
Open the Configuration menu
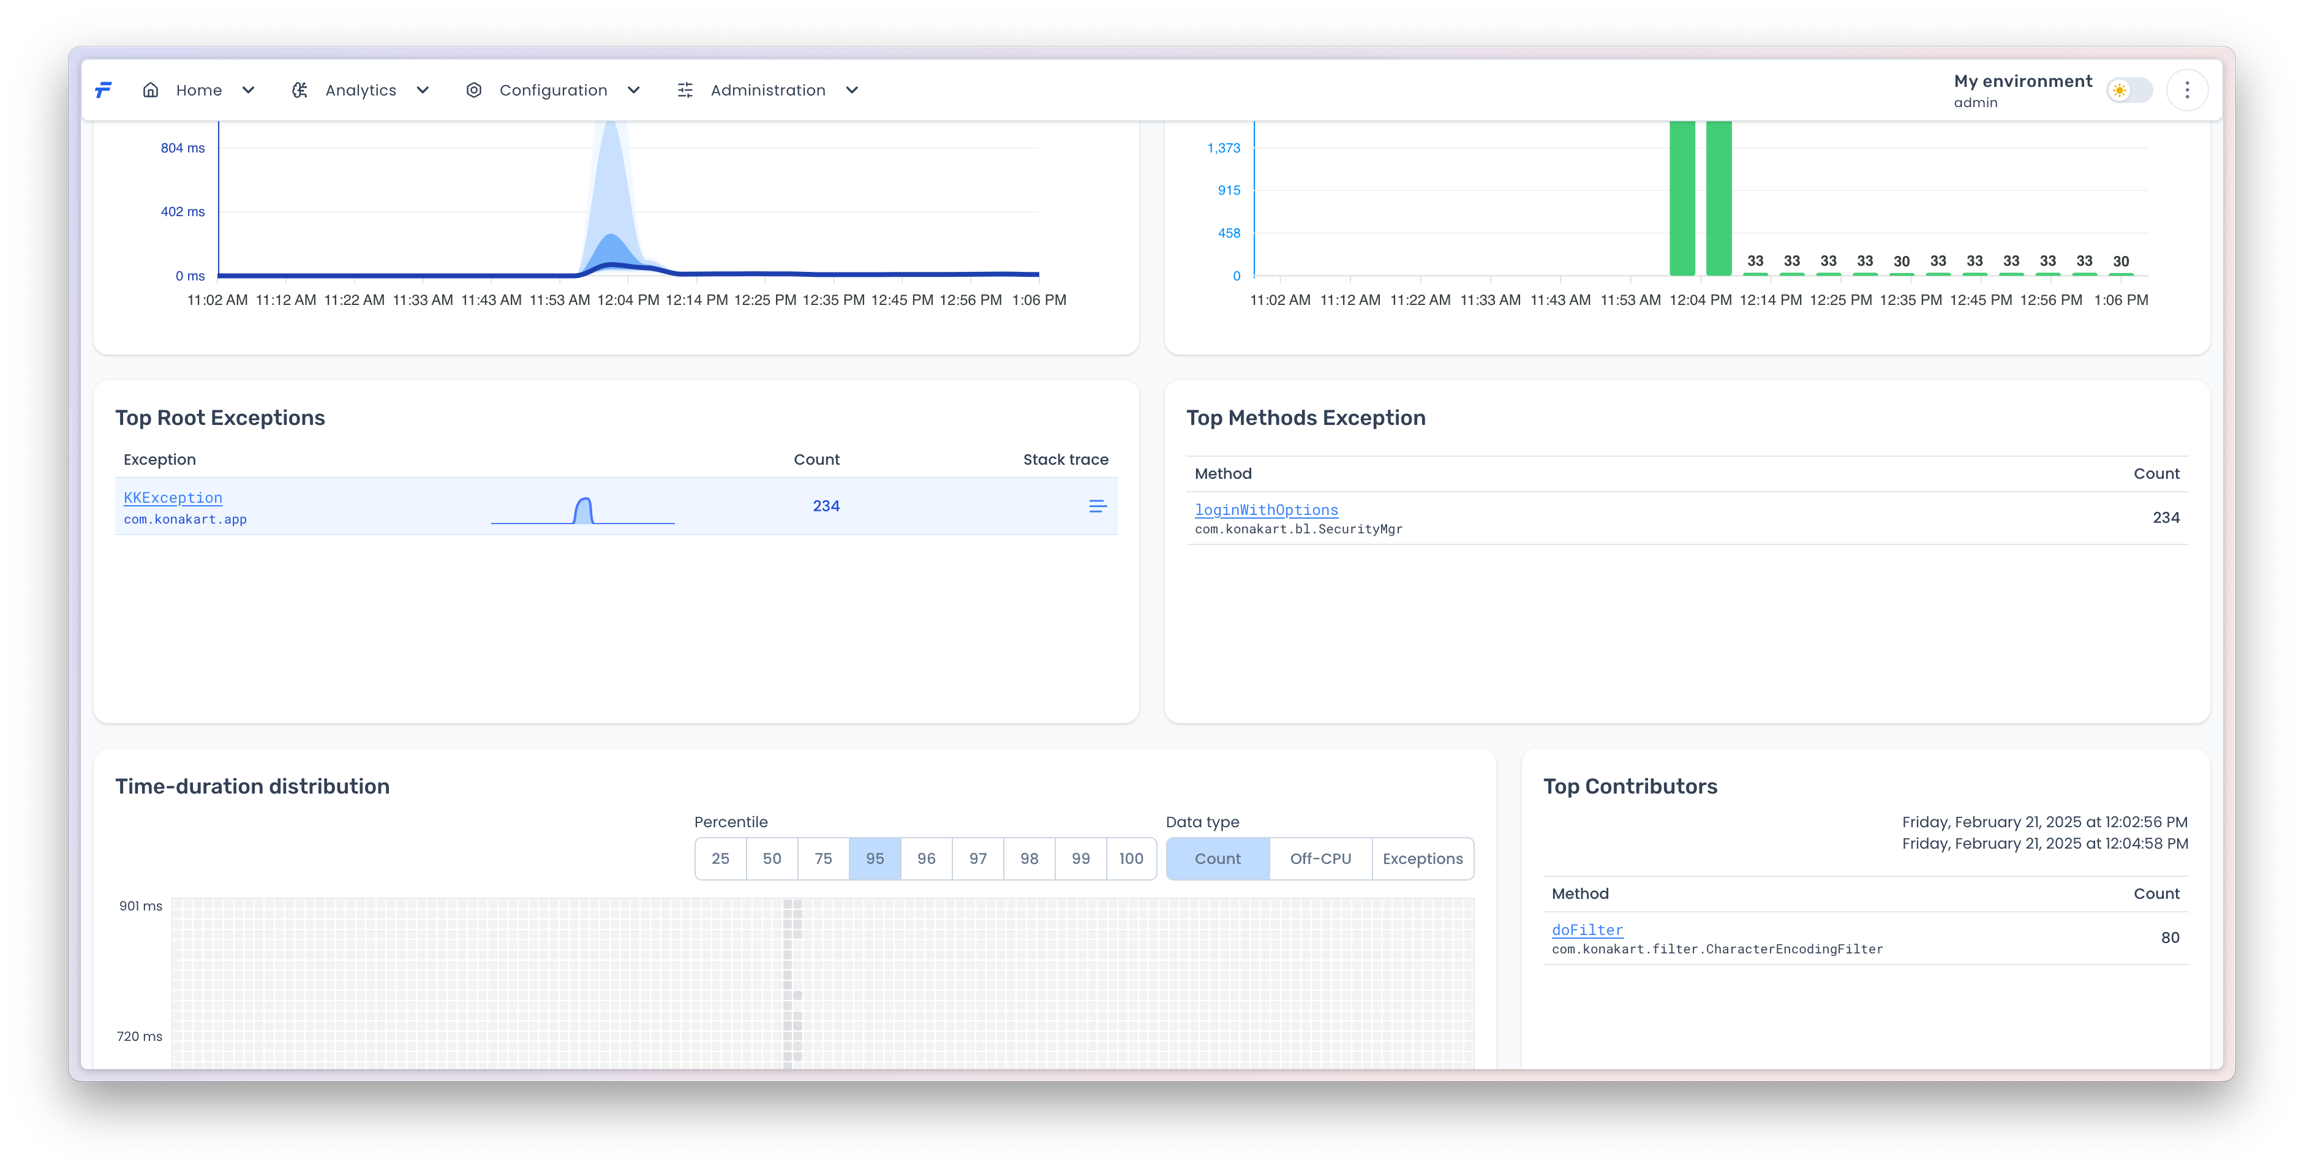(553, 90)
